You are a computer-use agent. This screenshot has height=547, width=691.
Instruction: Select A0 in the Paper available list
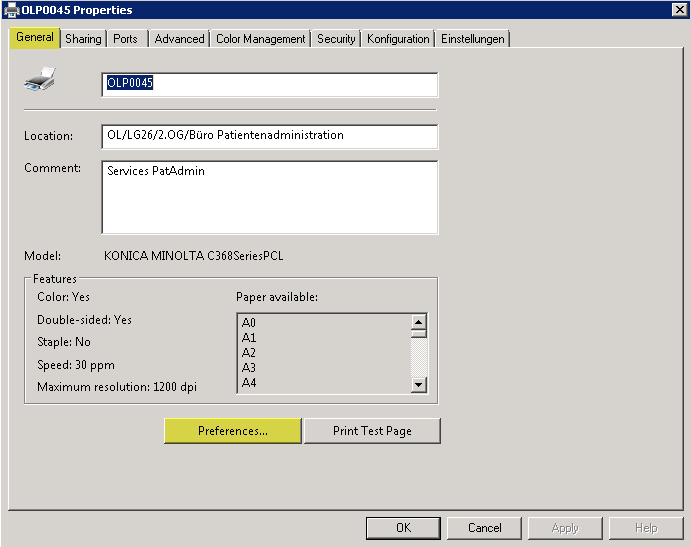pos(250,323)
